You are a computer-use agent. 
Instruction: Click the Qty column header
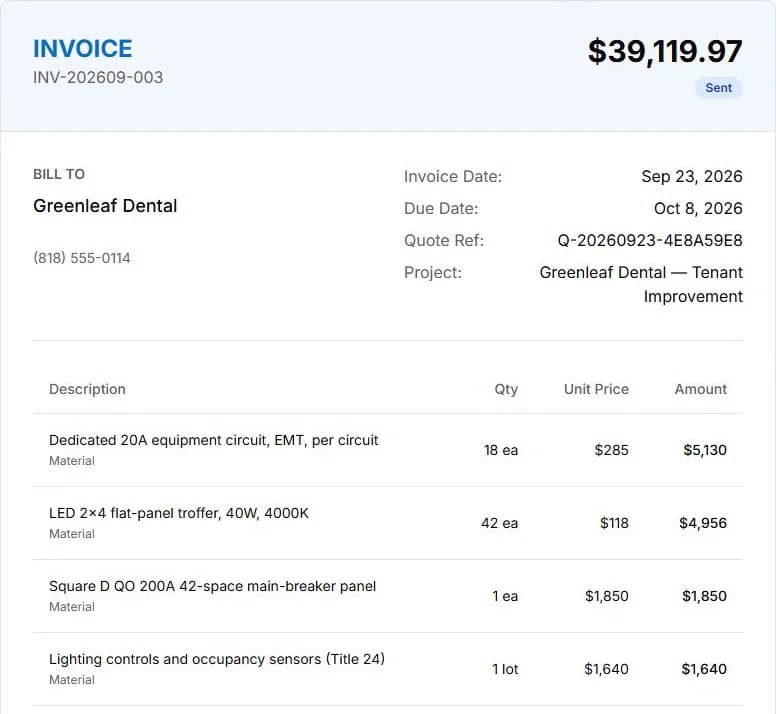coord(506,389)
